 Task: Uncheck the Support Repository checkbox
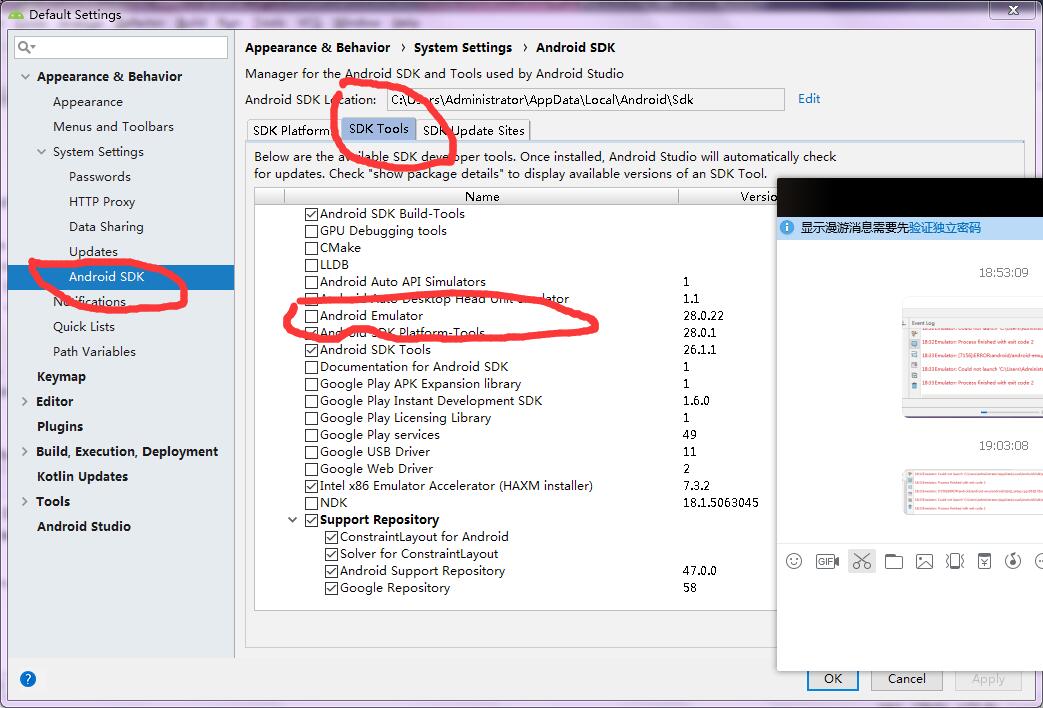[x=311, y=520]
